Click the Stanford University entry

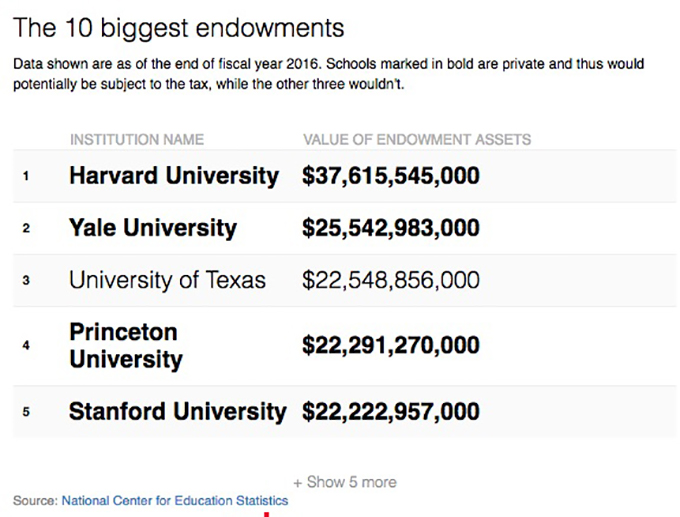coord(177,411)
